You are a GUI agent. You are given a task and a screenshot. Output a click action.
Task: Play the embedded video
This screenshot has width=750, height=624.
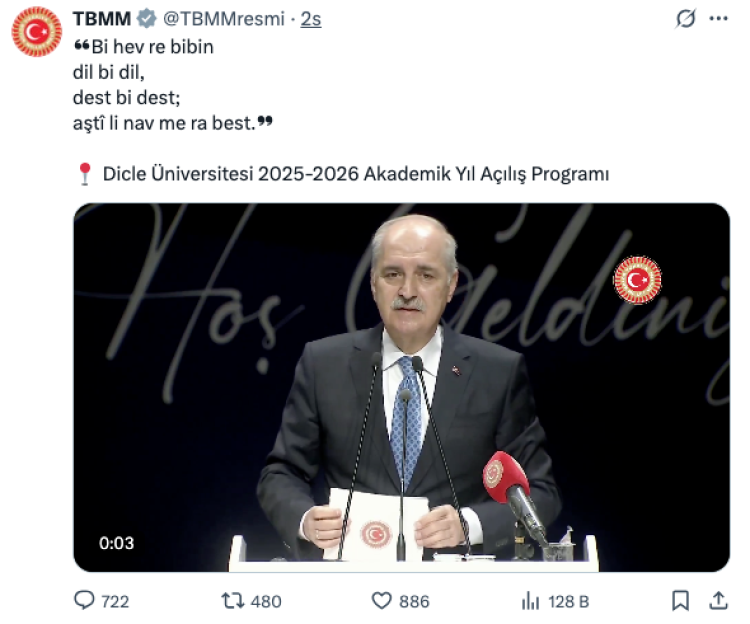(402, 387)
